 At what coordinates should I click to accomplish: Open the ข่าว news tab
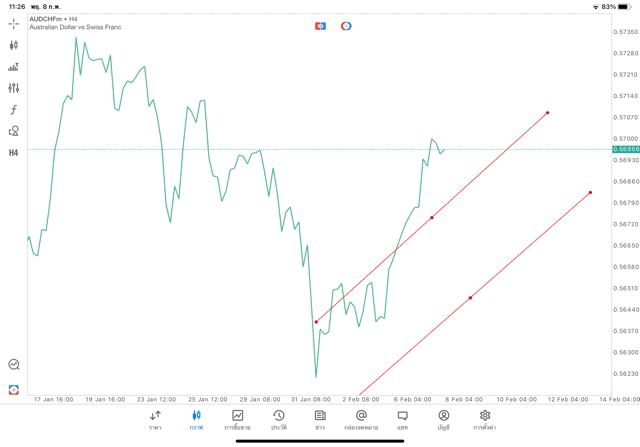[320, 420]
